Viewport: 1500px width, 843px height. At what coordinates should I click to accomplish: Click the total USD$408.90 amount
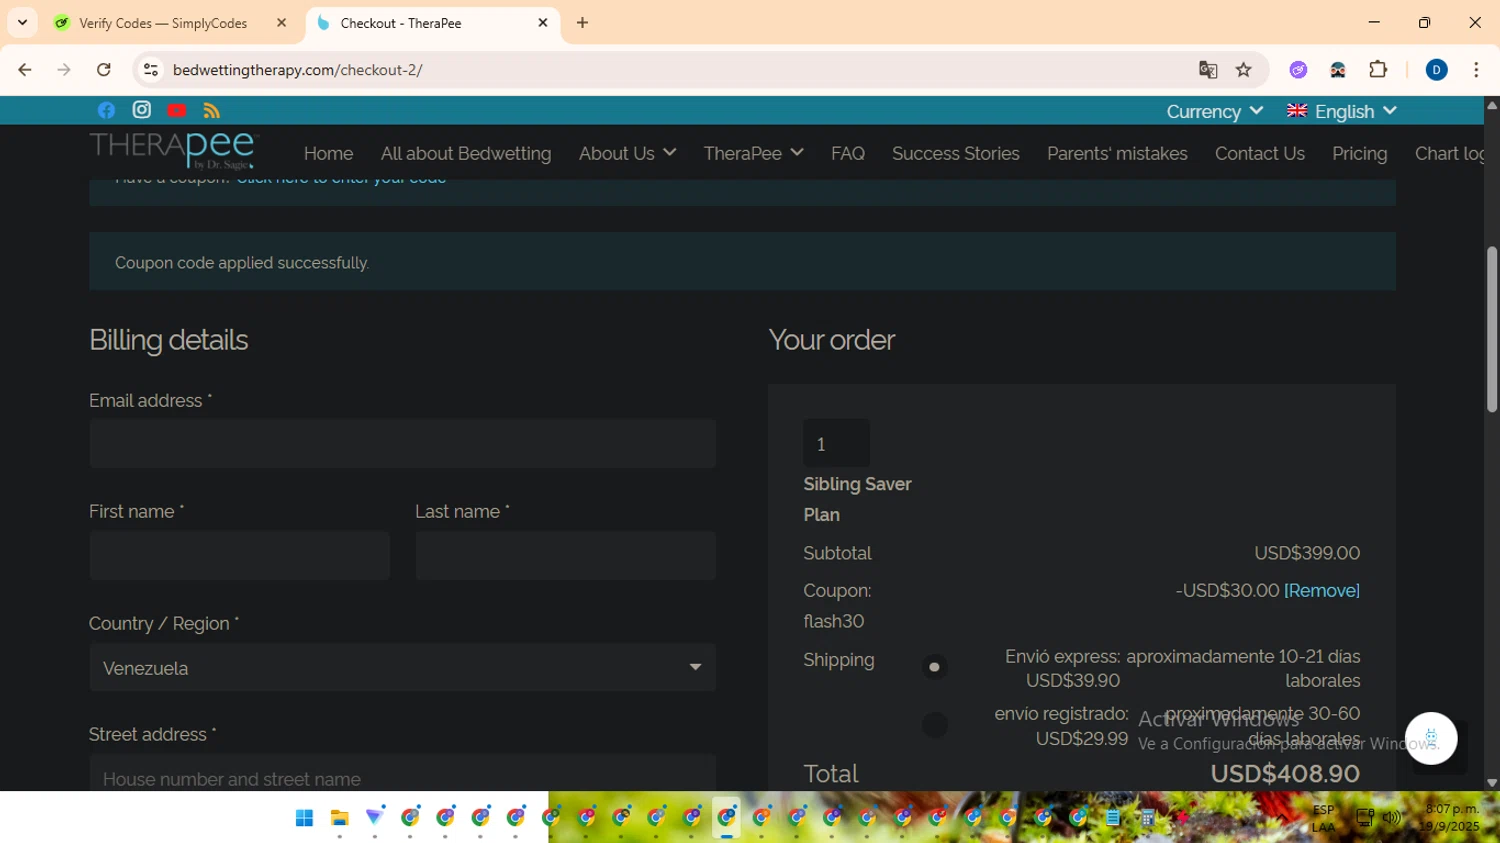1285,773
